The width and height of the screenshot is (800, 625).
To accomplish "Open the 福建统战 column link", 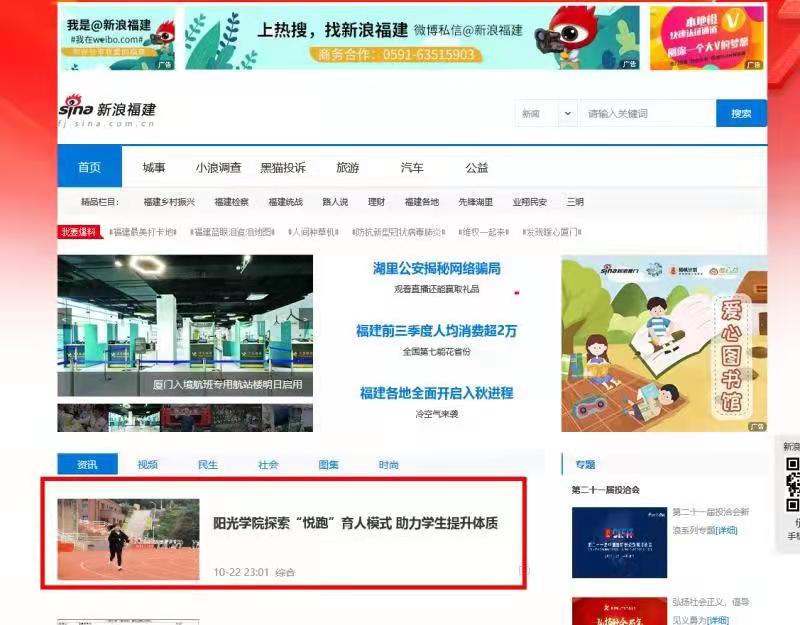I will coord(286,202).
